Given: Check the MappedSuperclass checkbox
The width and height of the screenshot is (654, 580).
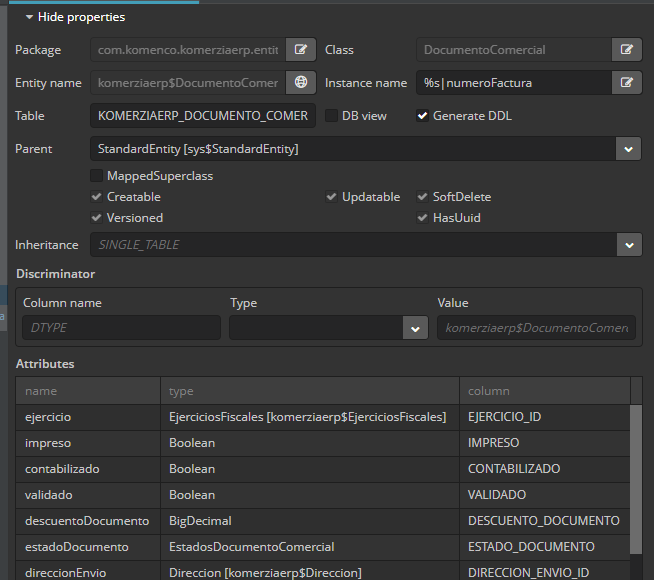Looking at the screenshot, I should [x=97, y=176].
